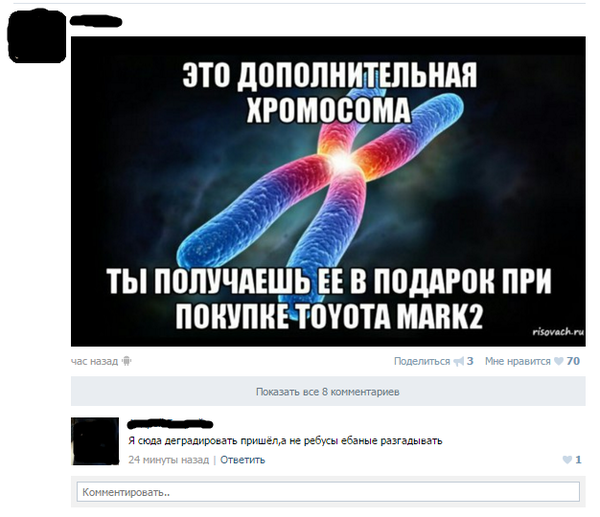Click the share count 3

point(470,361)
